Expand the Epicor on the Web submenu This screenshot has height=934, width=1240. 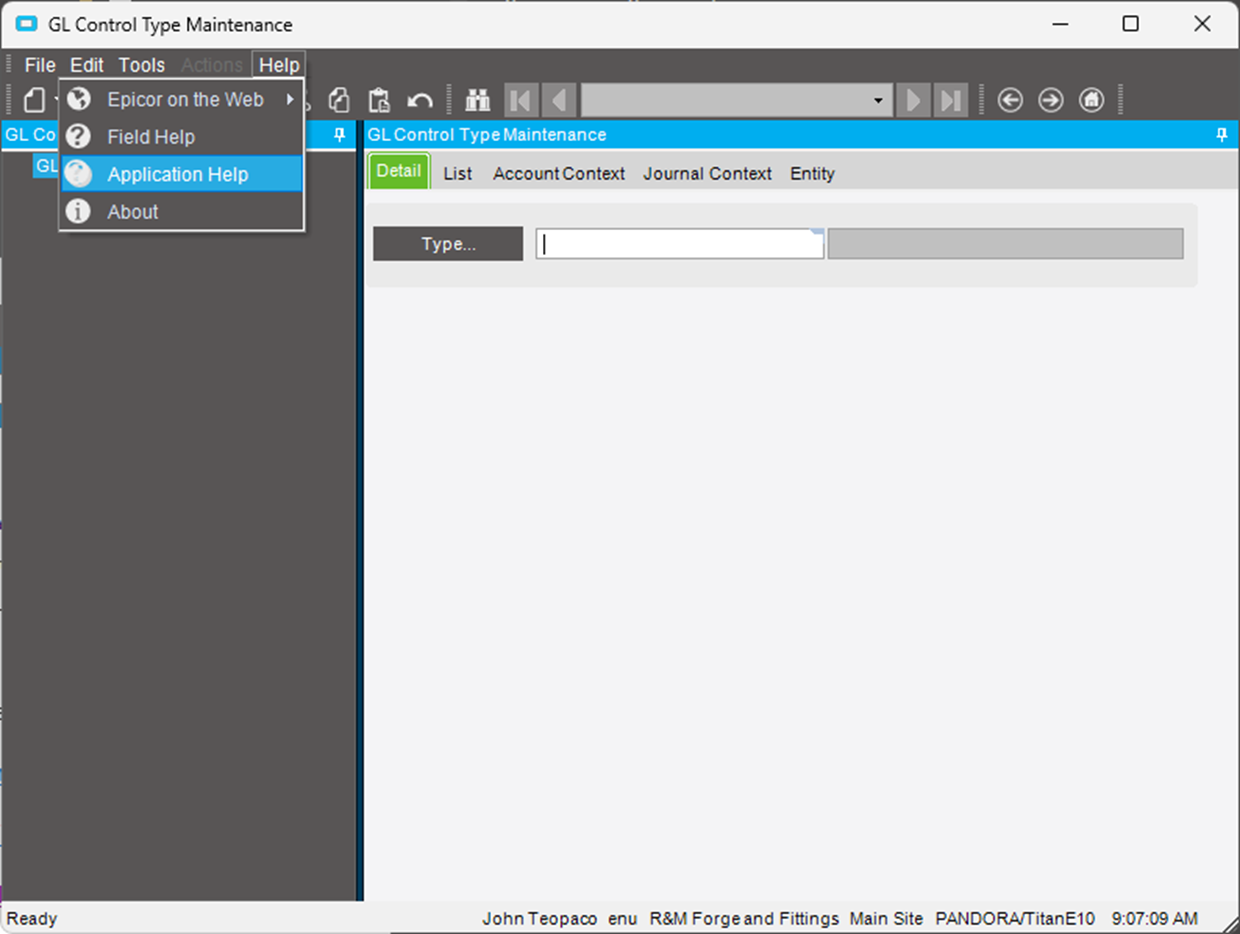pos(181,100)
